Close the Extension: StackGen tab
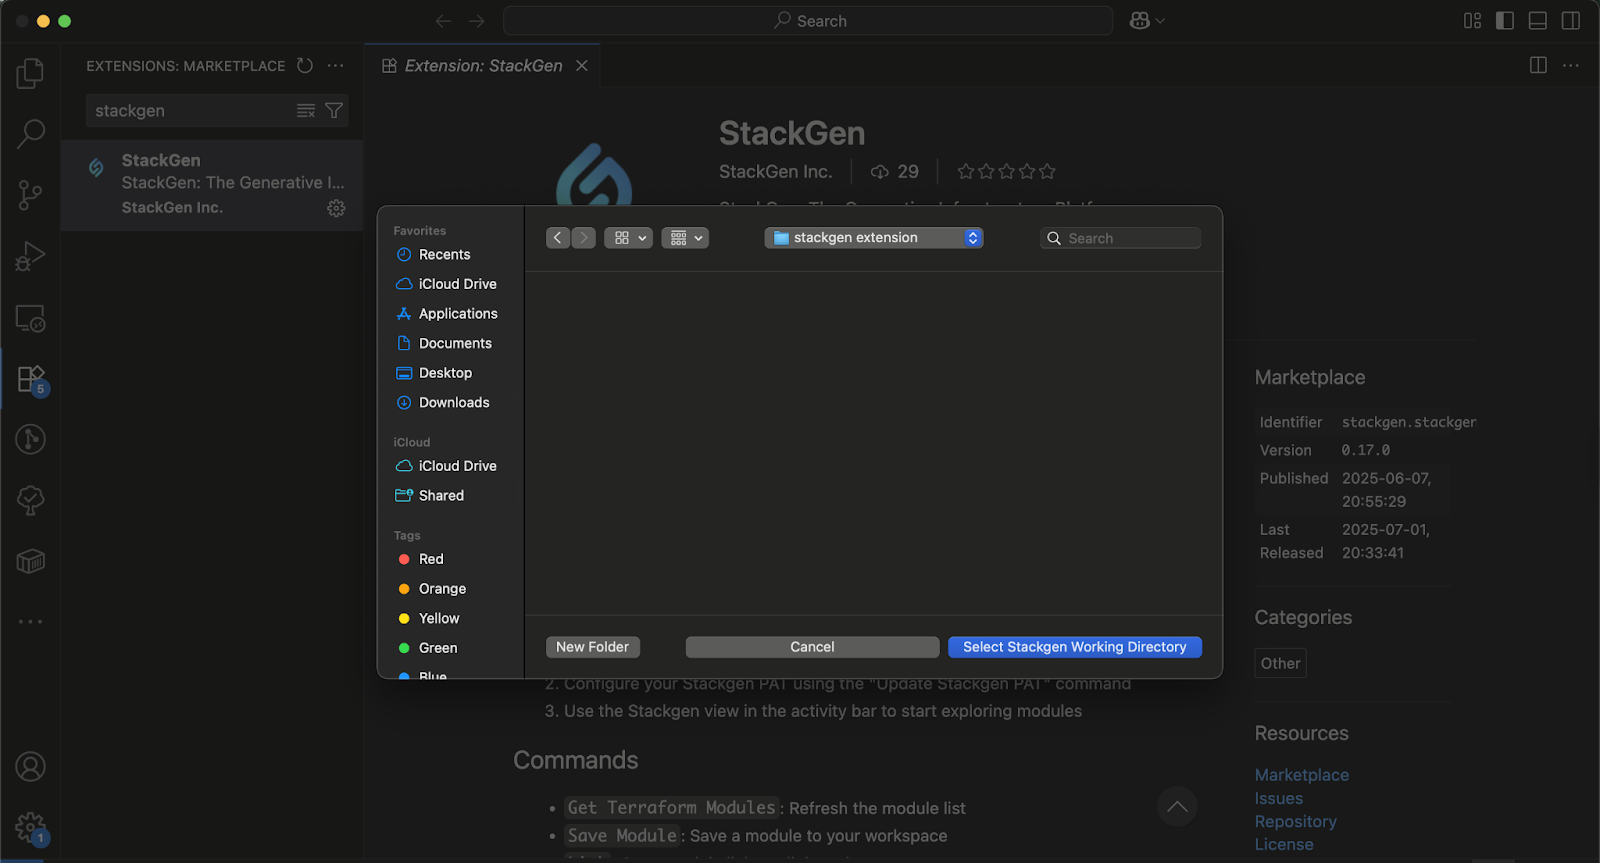 [x=582, y=66]
